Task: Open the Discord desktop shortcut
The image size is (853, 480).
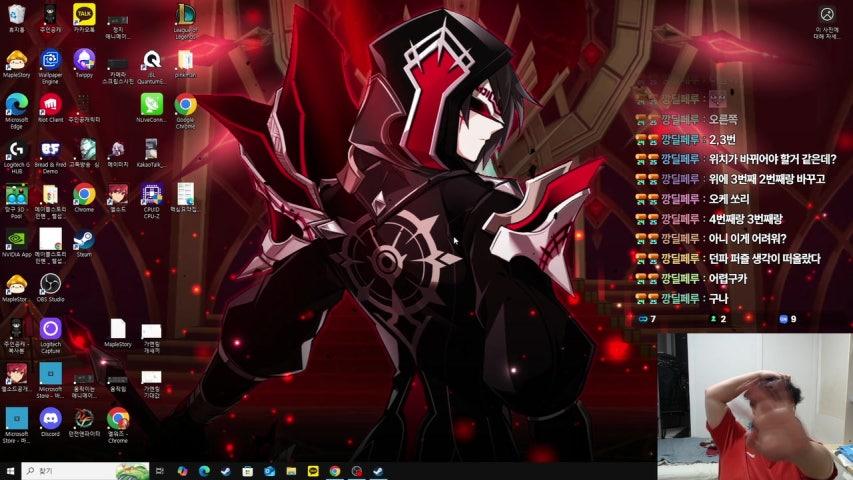Action: (50, 423)
